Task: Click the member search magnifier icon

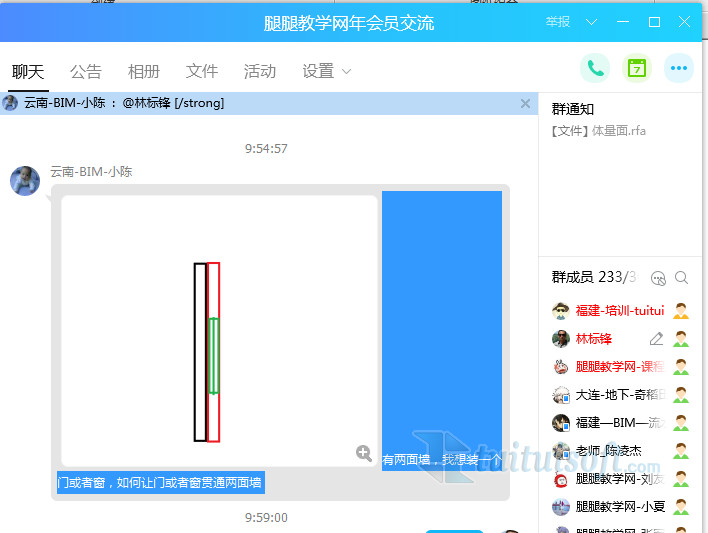Action: (x=682, y=278)
